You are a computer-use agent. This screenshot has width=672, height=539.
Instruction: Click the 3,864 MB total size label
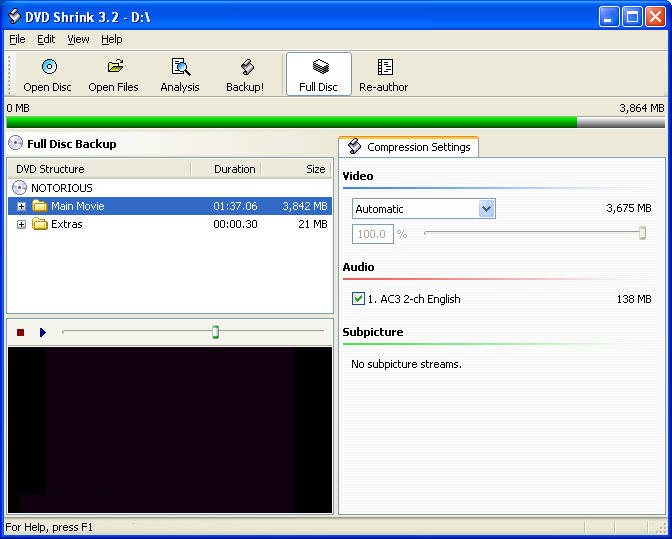coord(642,108)
